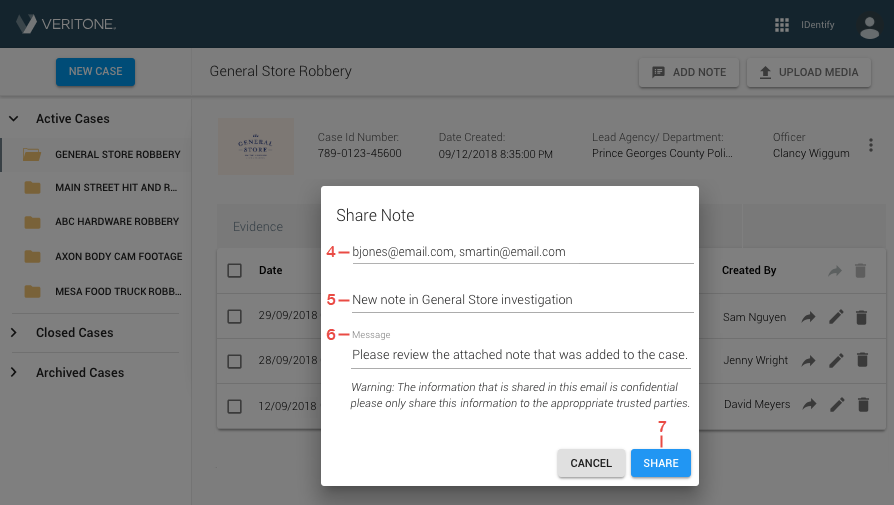Viewport: 894px width, 505px height.
Task: Open the apps grid icon
Action: coord(782,25)
